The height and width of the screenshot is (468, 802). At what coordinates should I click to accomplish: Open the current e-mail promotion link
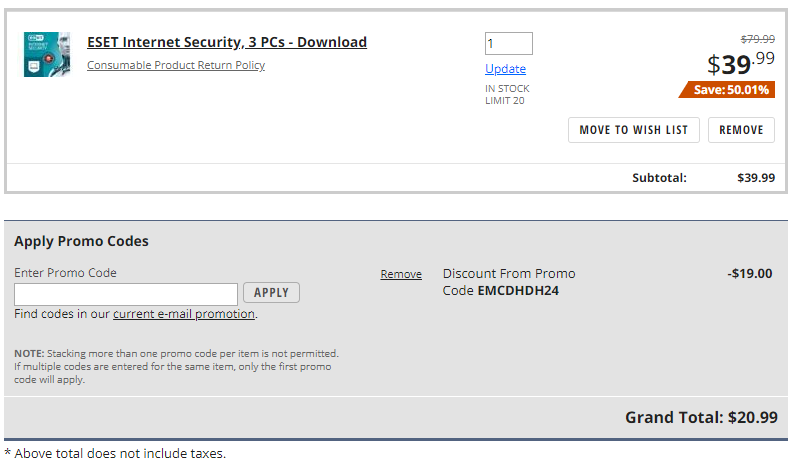[x=184, y=314]
